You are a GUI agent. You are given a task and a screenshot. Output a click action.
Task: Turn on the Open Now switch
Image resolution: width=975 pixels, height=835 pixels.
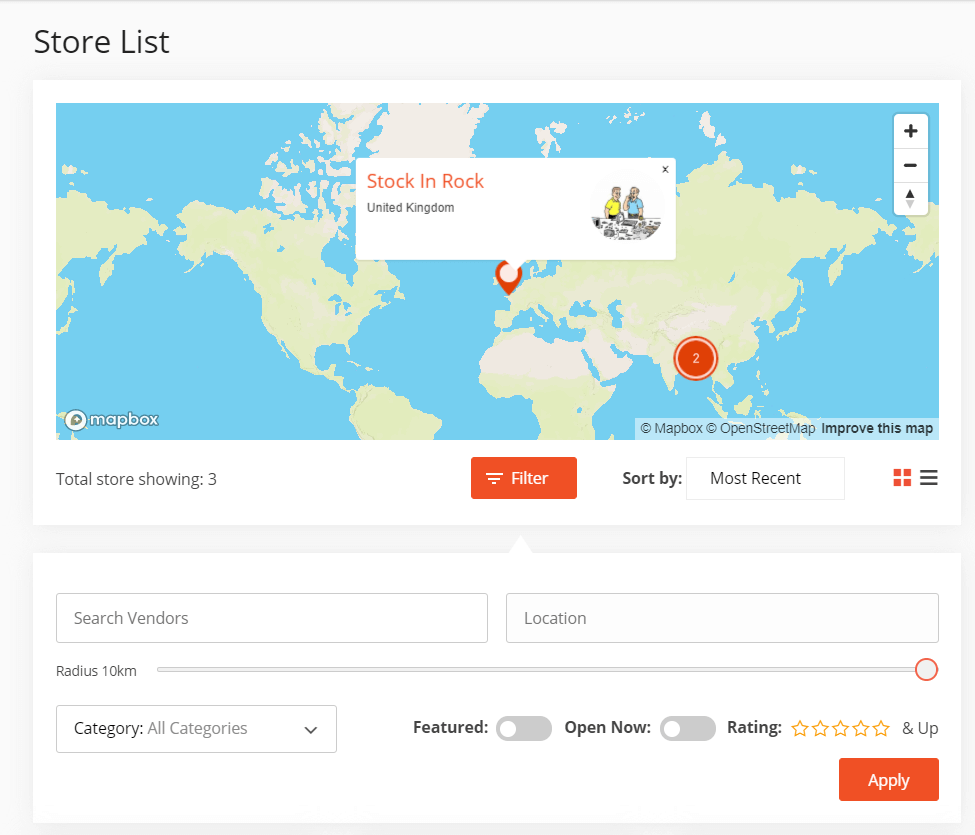coord(688,729)
